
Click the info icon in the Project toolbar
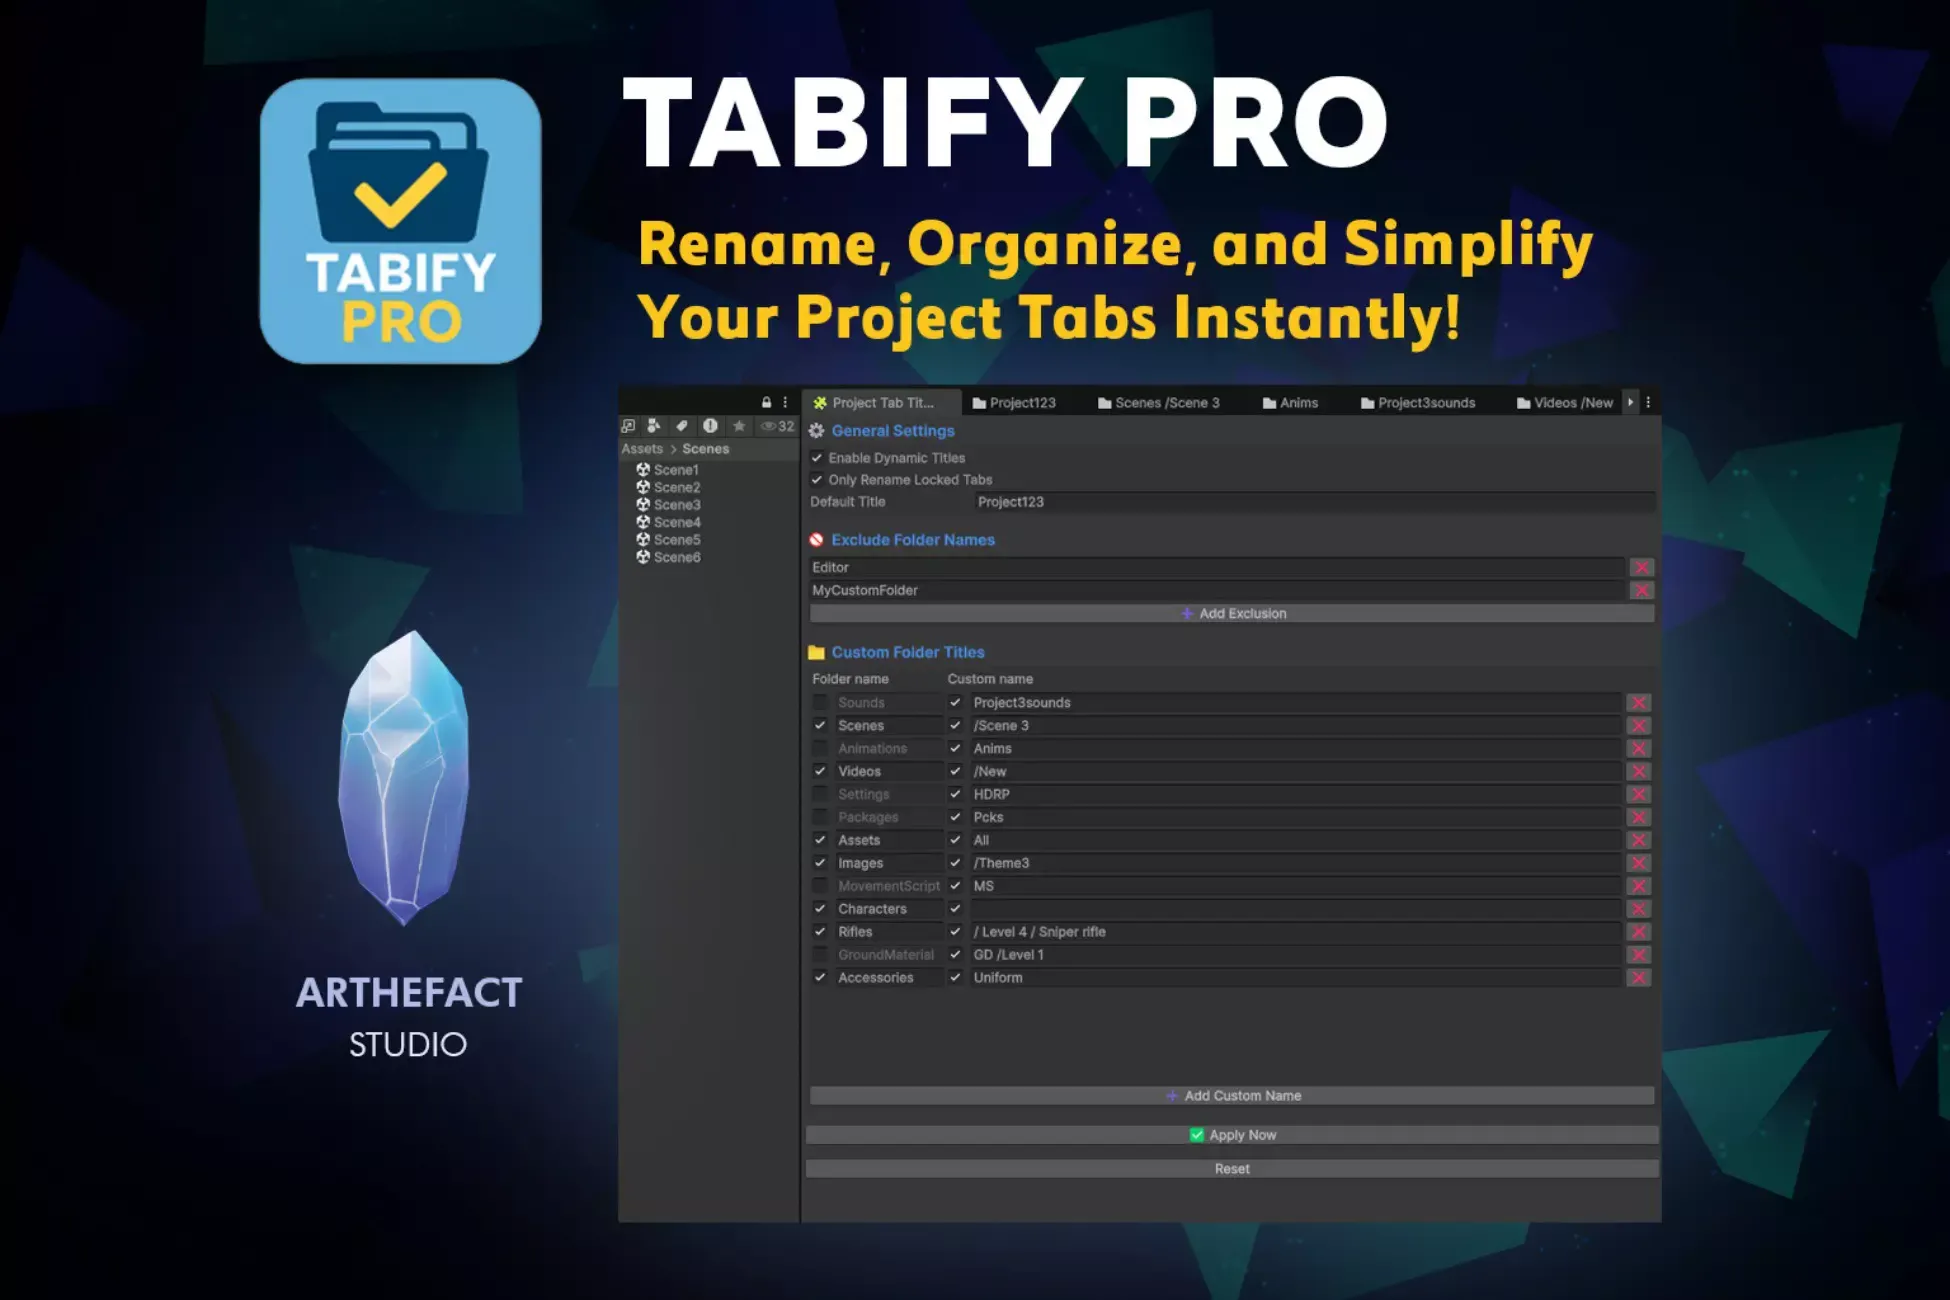710,425
